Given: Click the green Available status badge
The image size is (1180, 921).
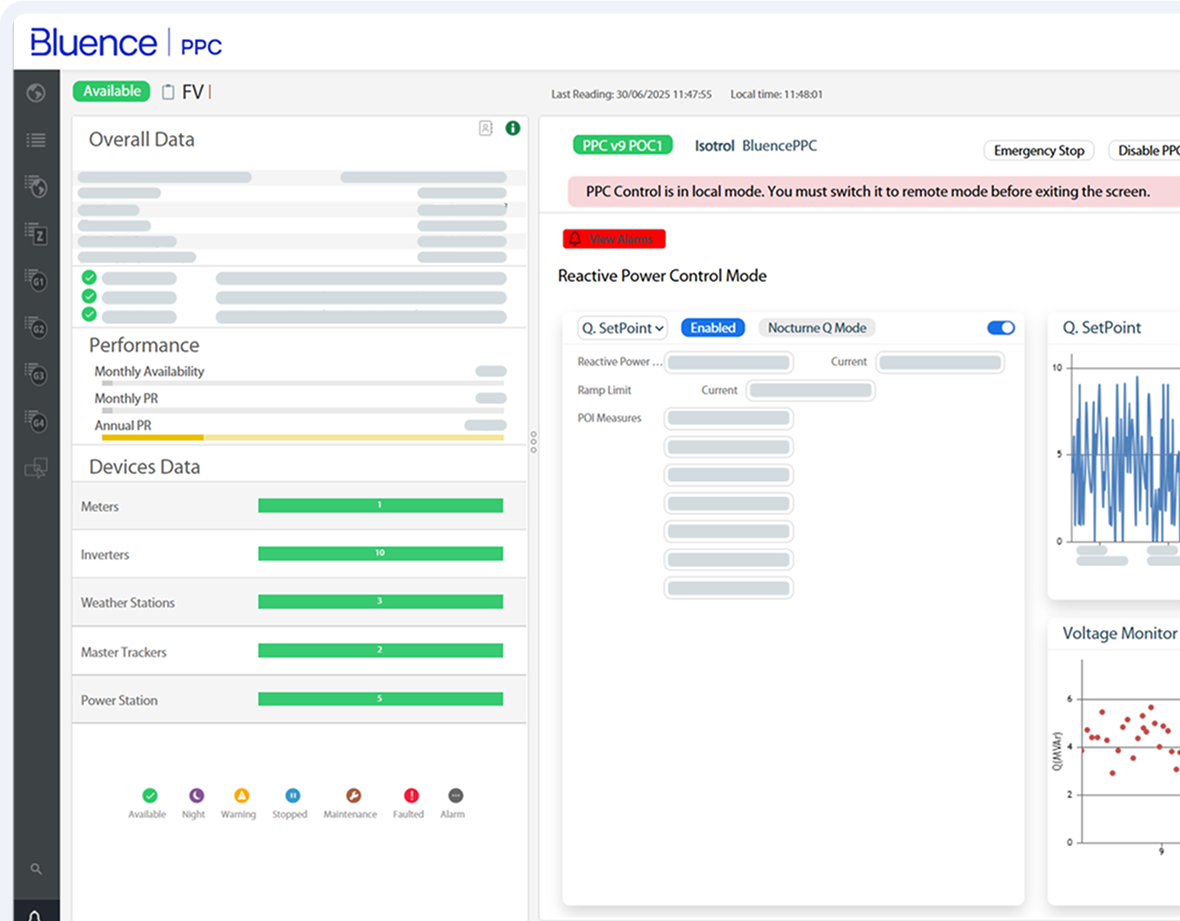Looking at the screenshot, I should [x=111, y=91].
